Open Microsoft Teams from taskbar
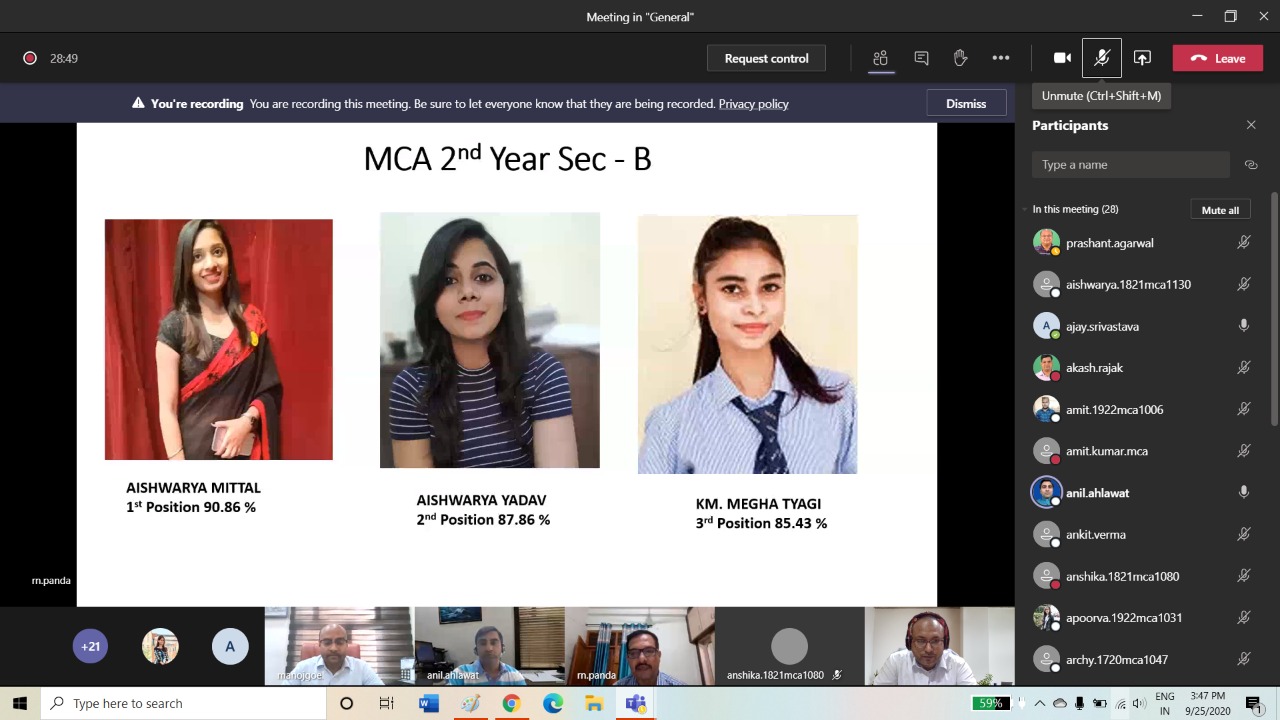The height and width of the screenshot is (720, 1280). click(635, 704)
